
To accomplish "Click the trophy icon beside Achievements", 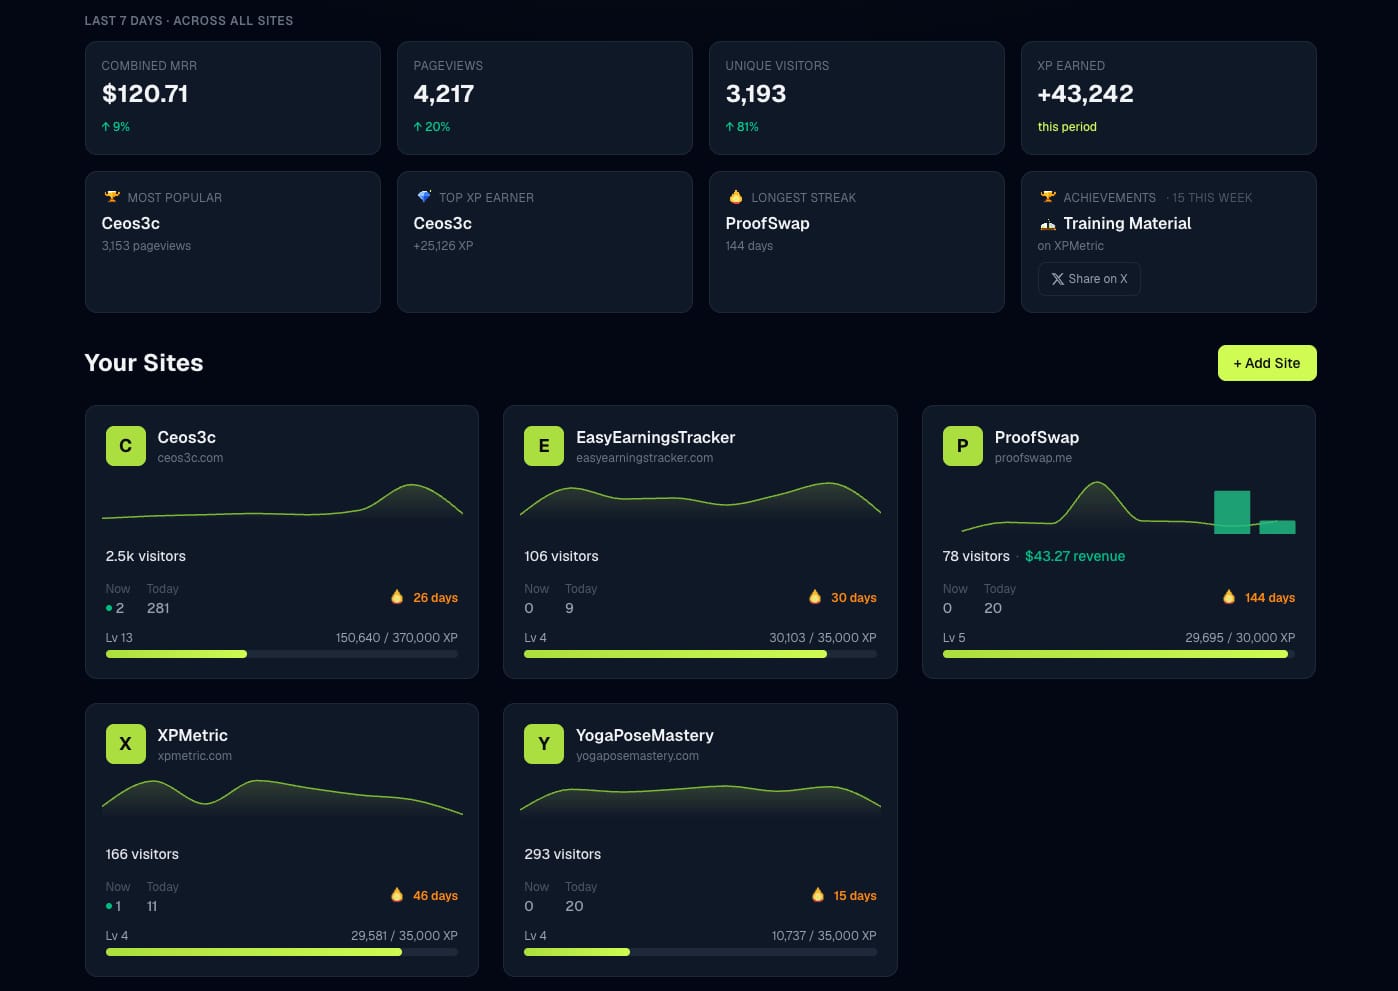I will point(1048,197).
